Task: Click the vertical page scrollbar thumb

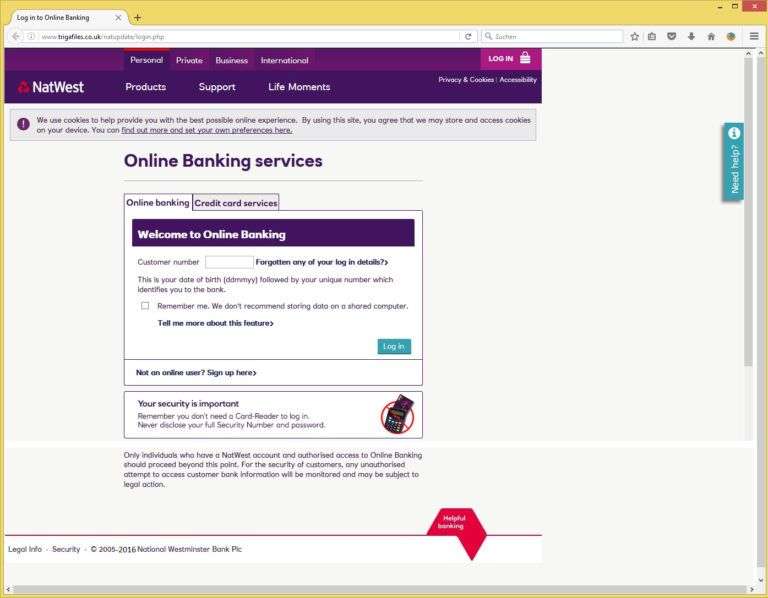Action: (748, 212)
